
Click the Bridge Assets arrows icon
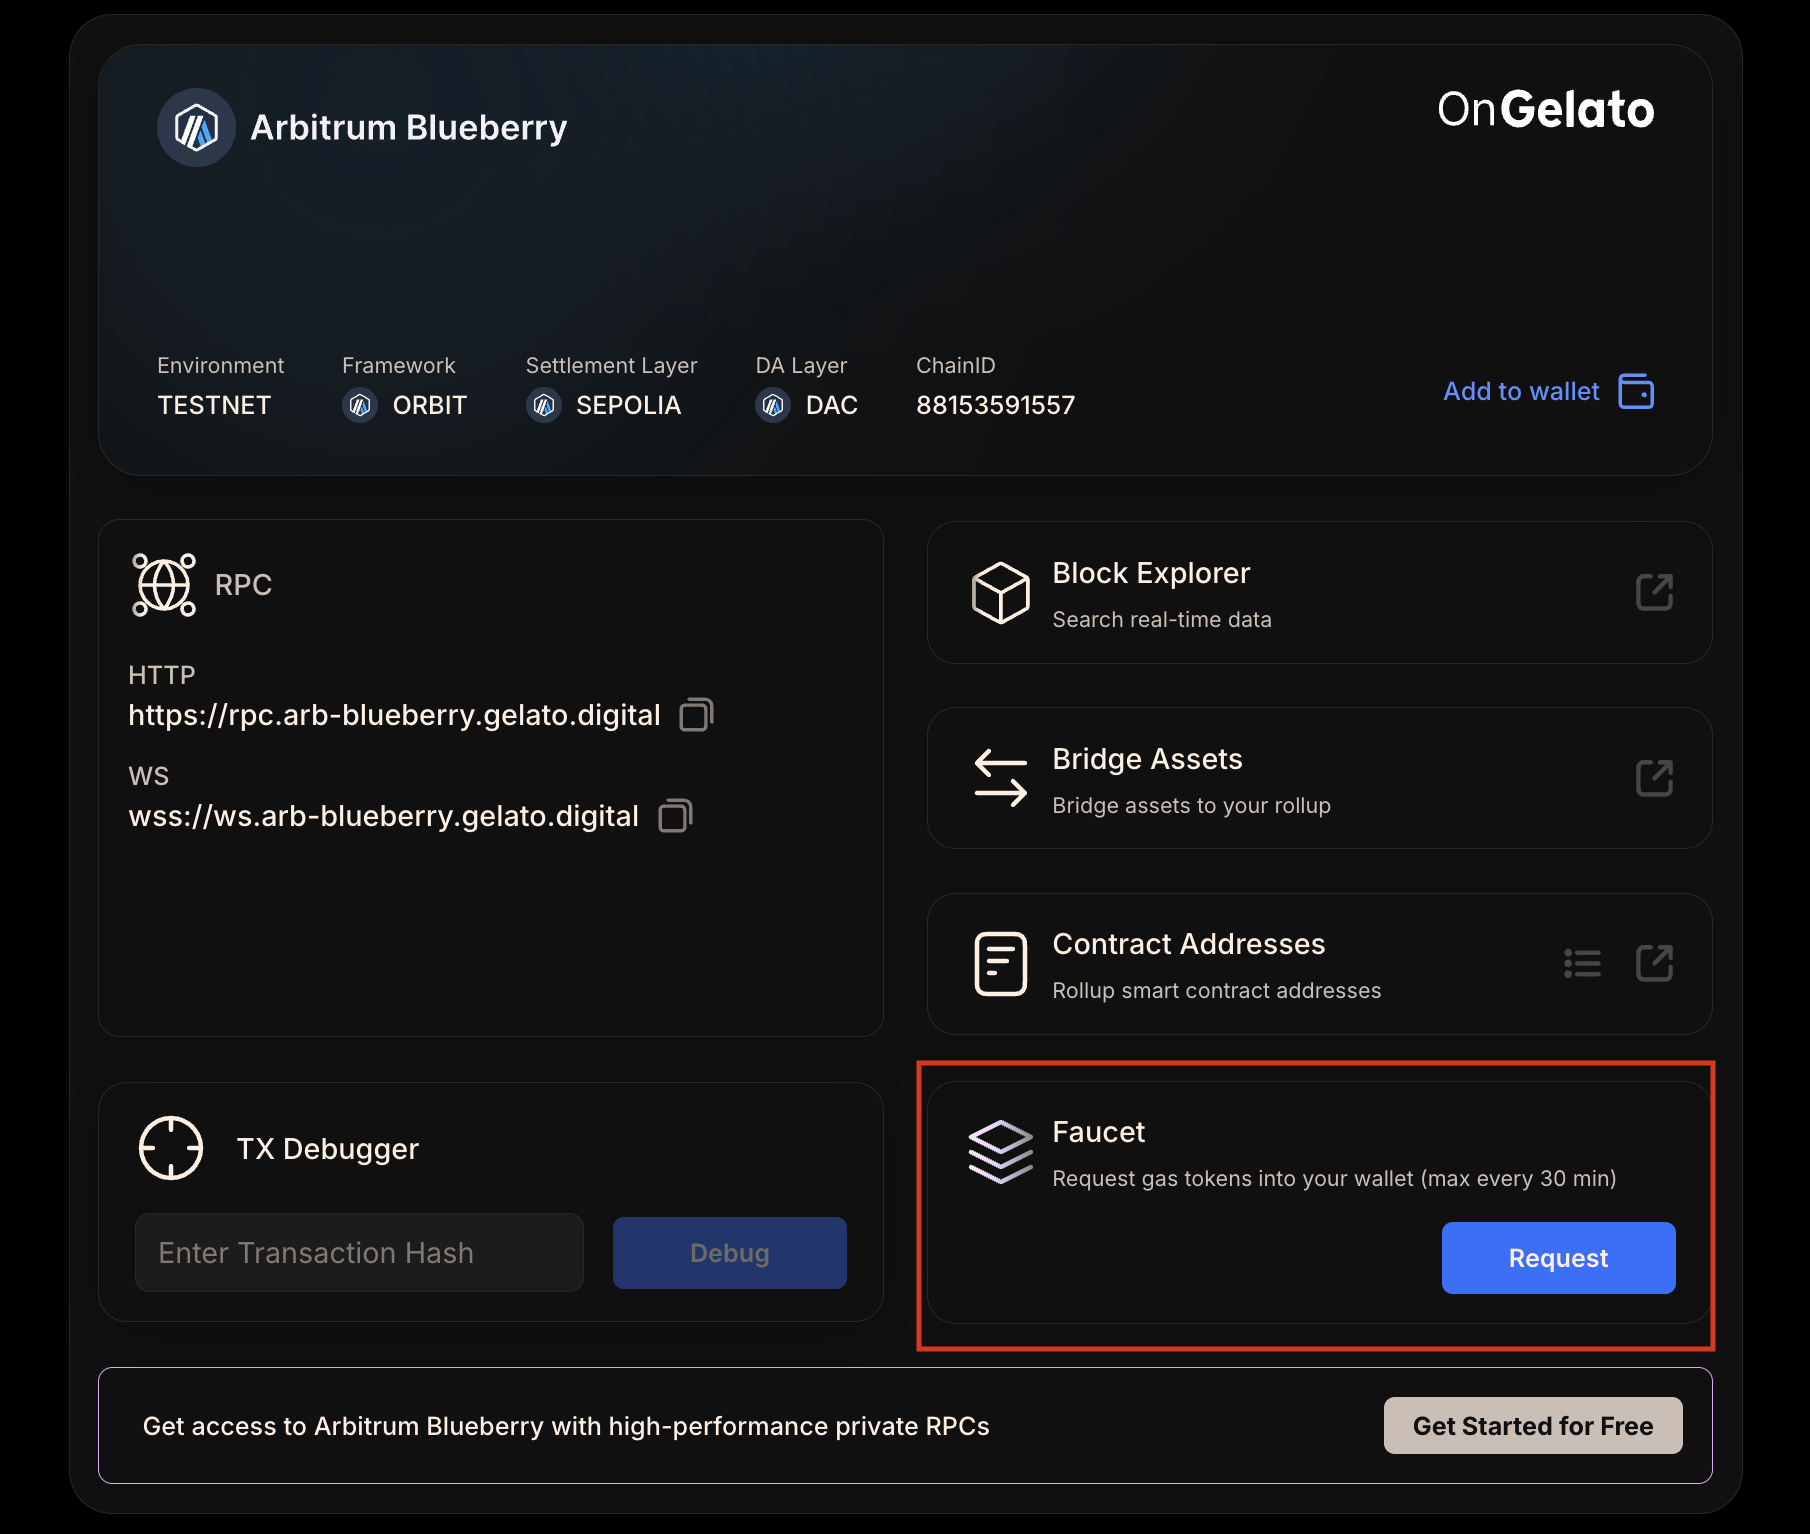coord(1001,778)
